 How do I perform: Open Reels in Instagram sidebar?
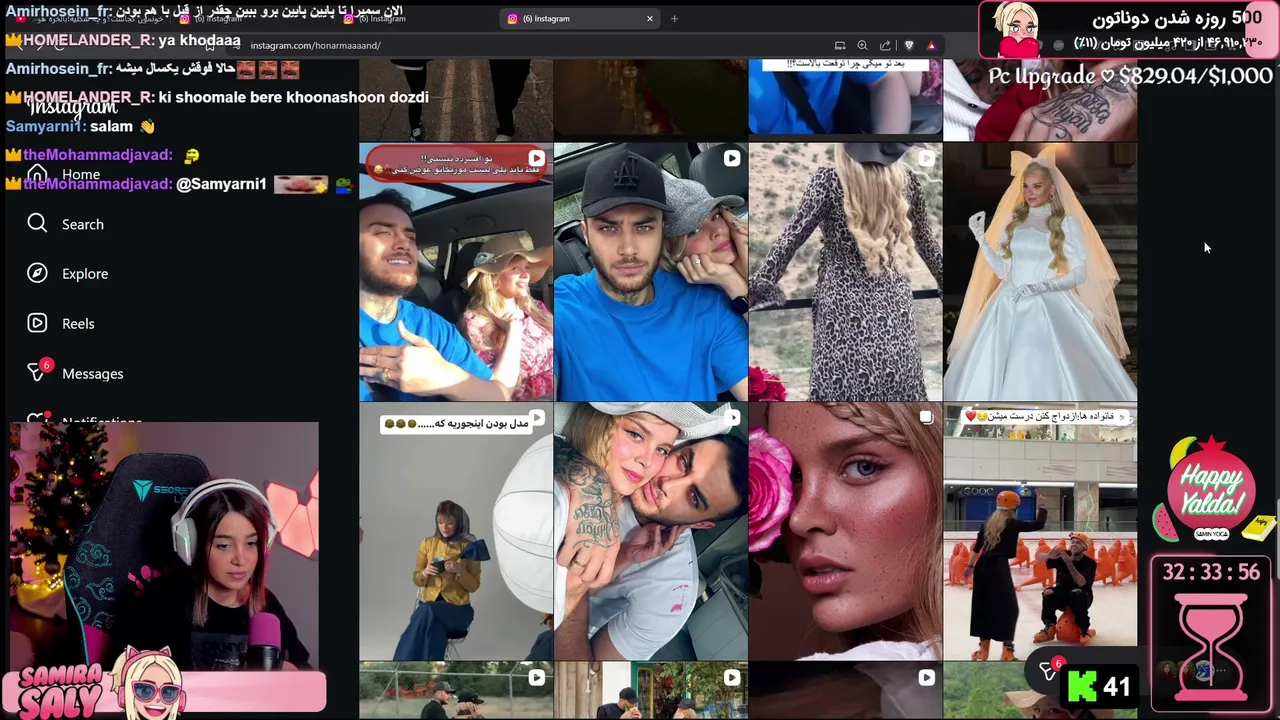click(61, 323)
